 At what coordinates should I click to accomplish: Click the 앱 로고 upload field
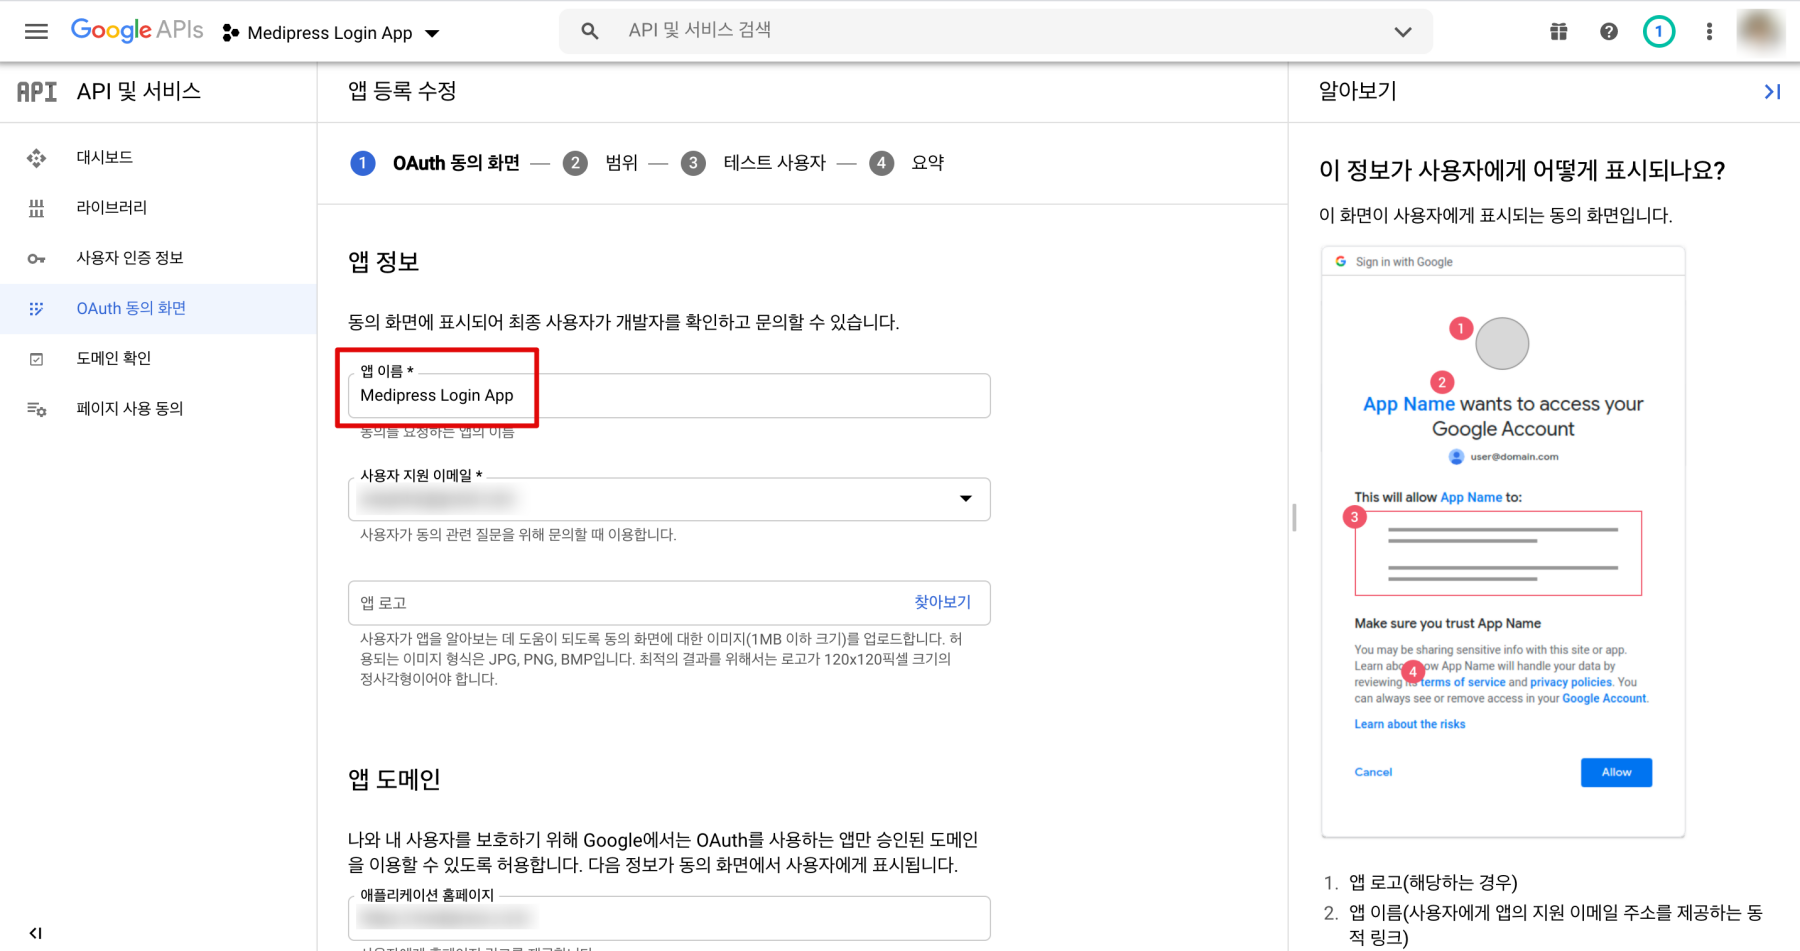(669, 603)
